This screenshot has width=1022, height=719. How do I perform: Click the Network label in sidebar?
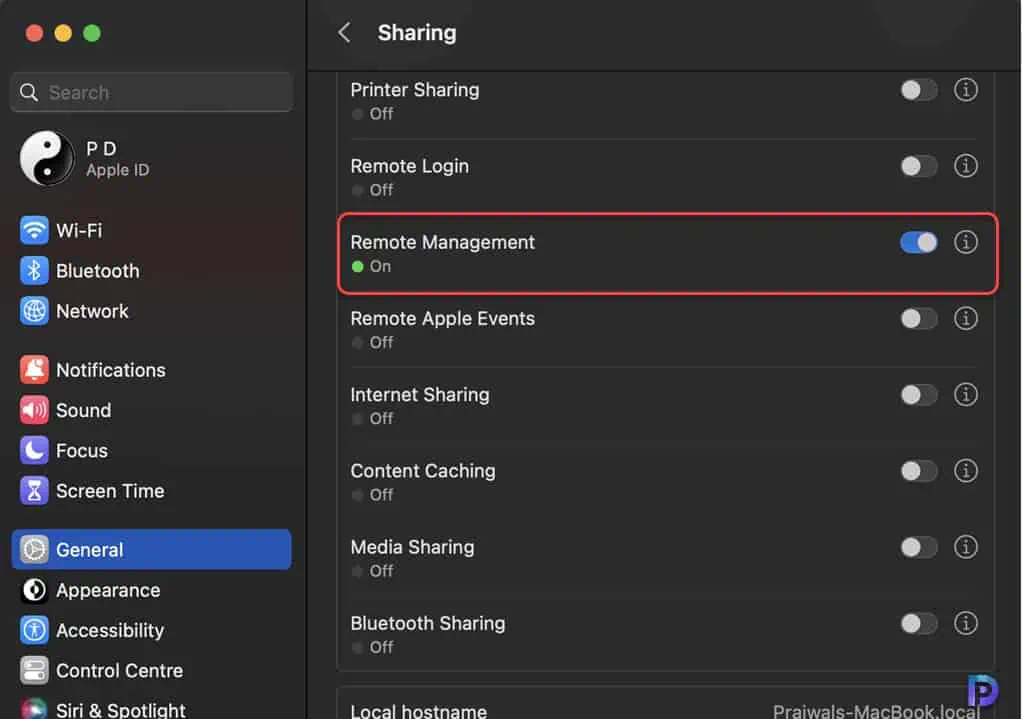click(93, 312)
